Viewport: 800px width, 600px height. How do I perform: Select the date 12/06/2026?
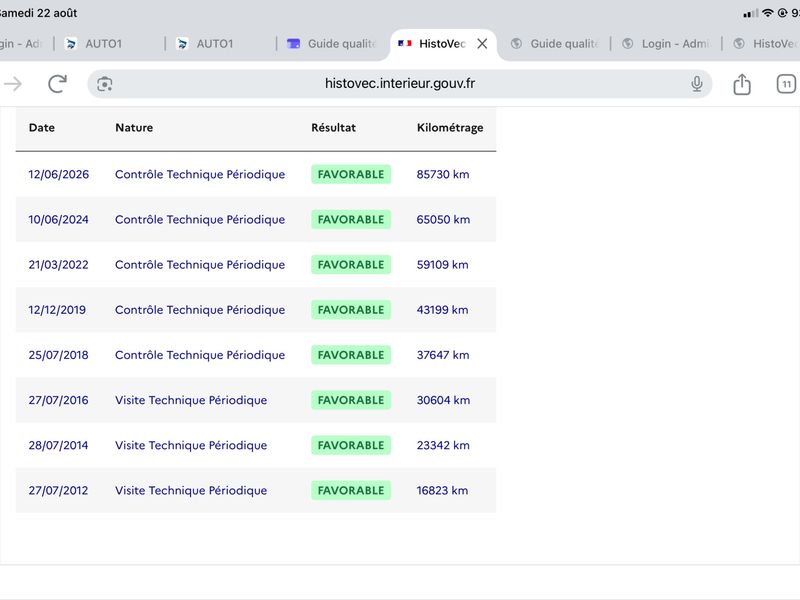[x=59, y=174]
